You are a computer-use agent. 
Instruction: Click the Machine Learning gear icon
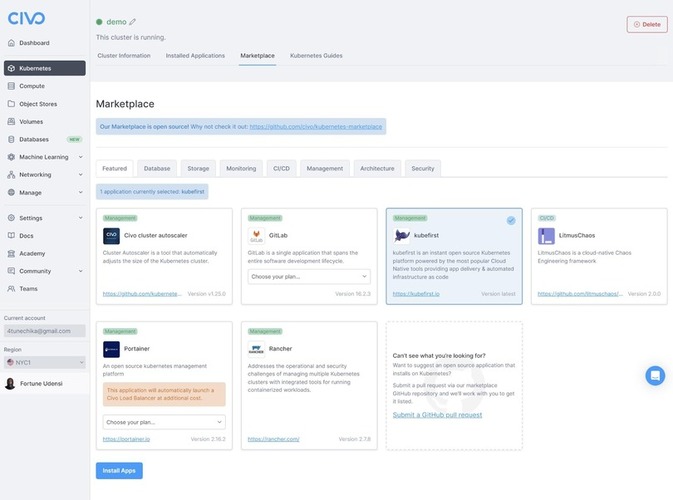pyautogui.click(x=12, y=157)
